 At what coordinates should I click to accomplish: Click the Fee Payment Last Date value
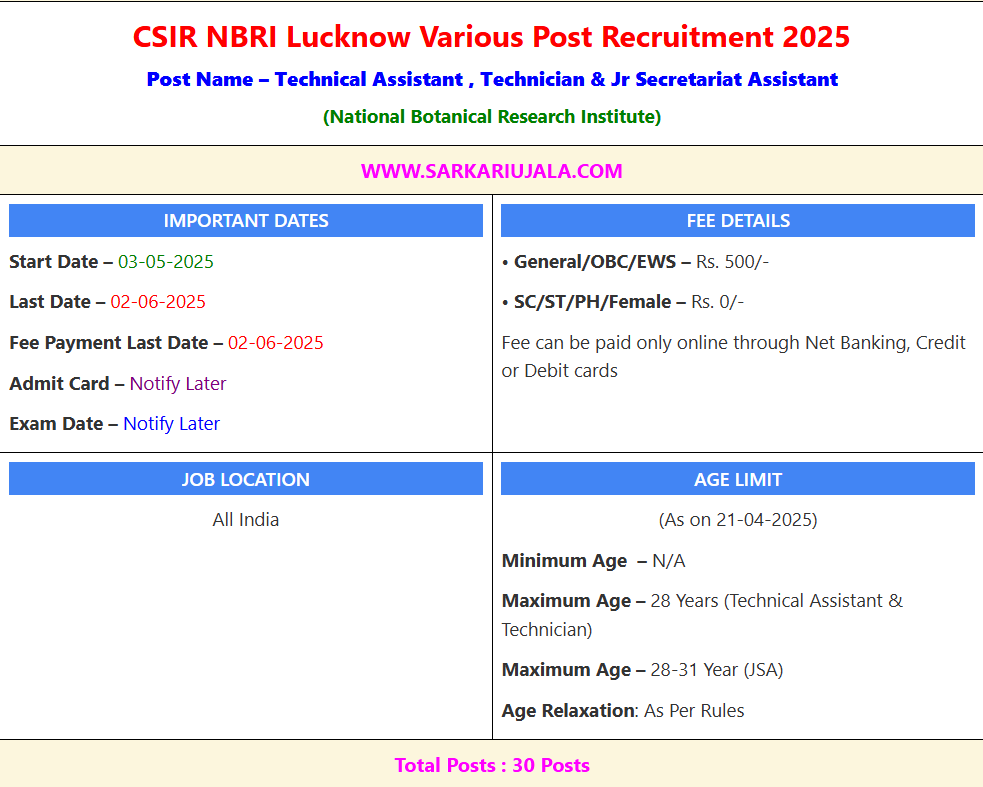(x=276, y=343)
